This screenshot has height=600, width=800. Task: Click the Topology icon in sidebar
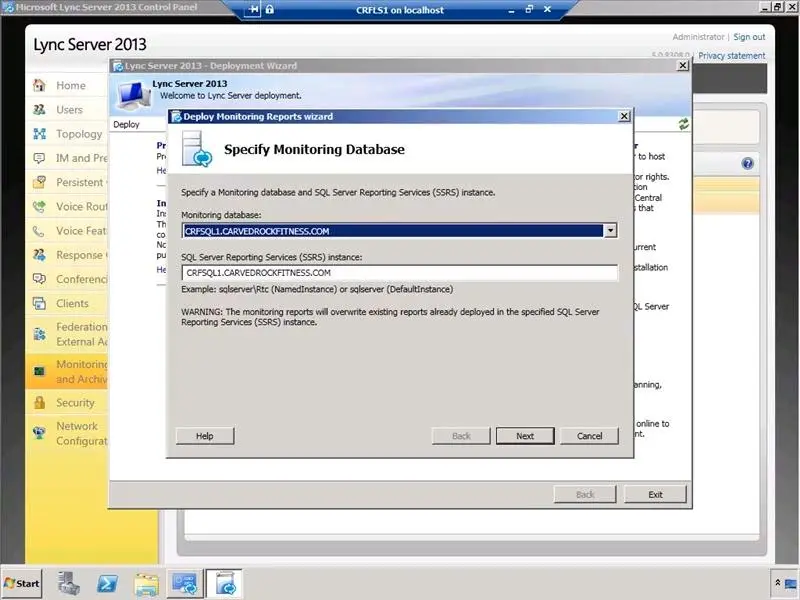(39, 134)
